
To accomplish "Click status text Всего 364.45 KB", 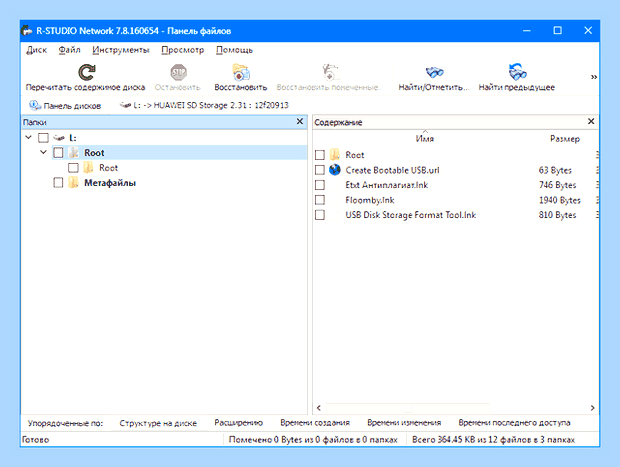I will (x=493, y=440).
